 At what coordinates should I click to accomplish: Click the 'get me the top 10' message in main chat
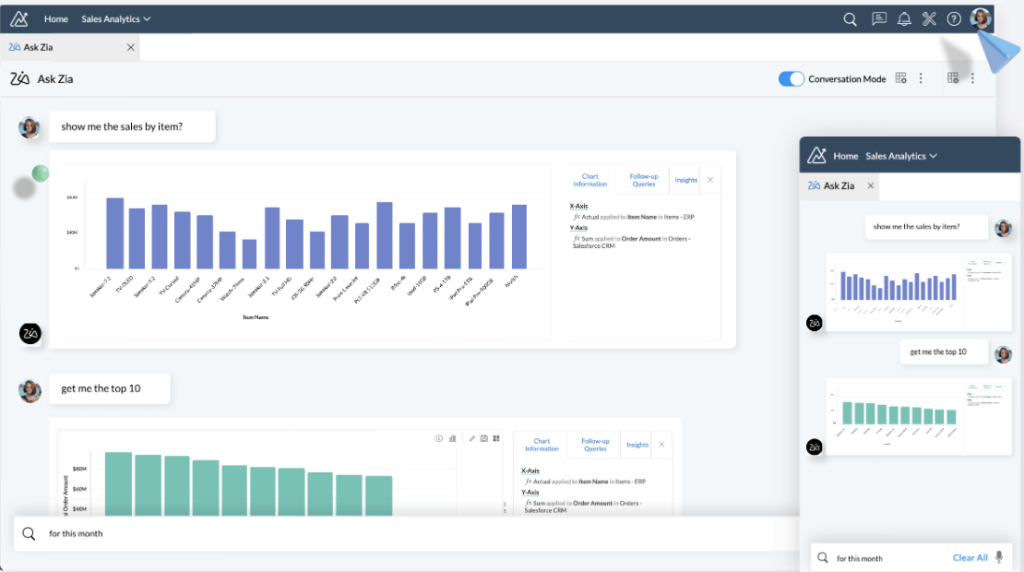click(110, 389)
